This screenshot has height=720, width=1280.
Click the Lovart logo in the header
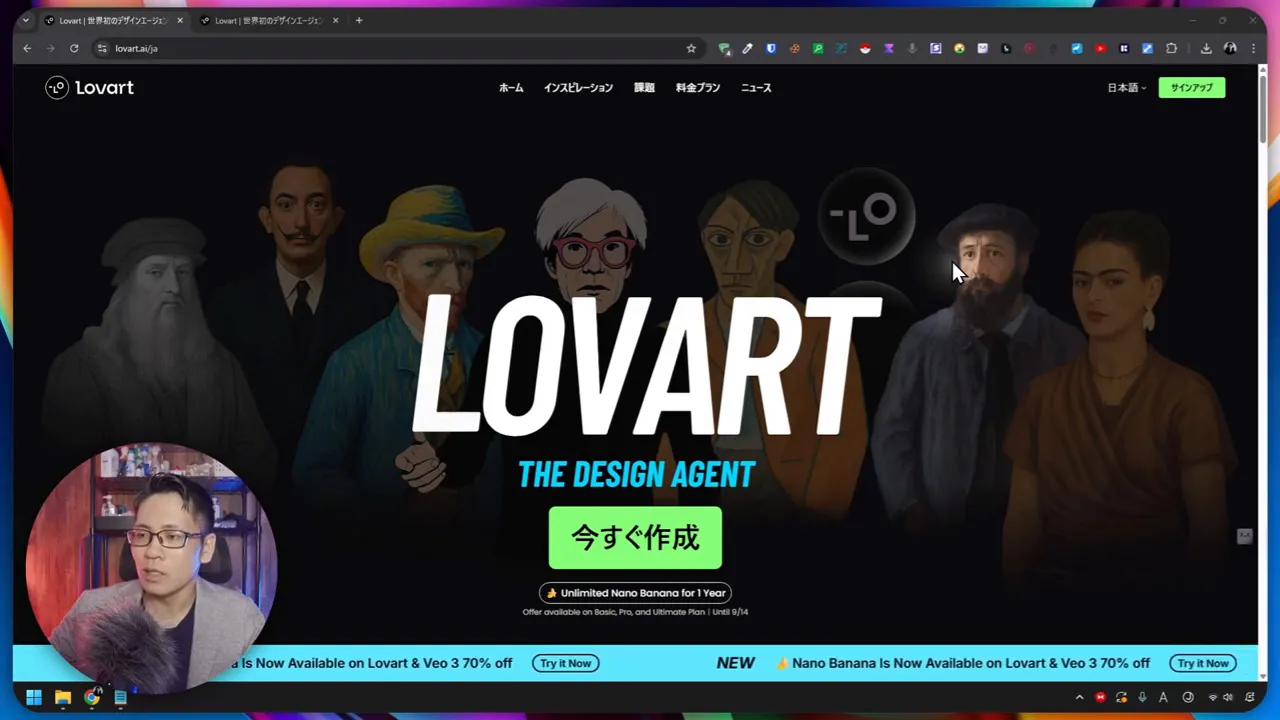(x=89, y=88)
